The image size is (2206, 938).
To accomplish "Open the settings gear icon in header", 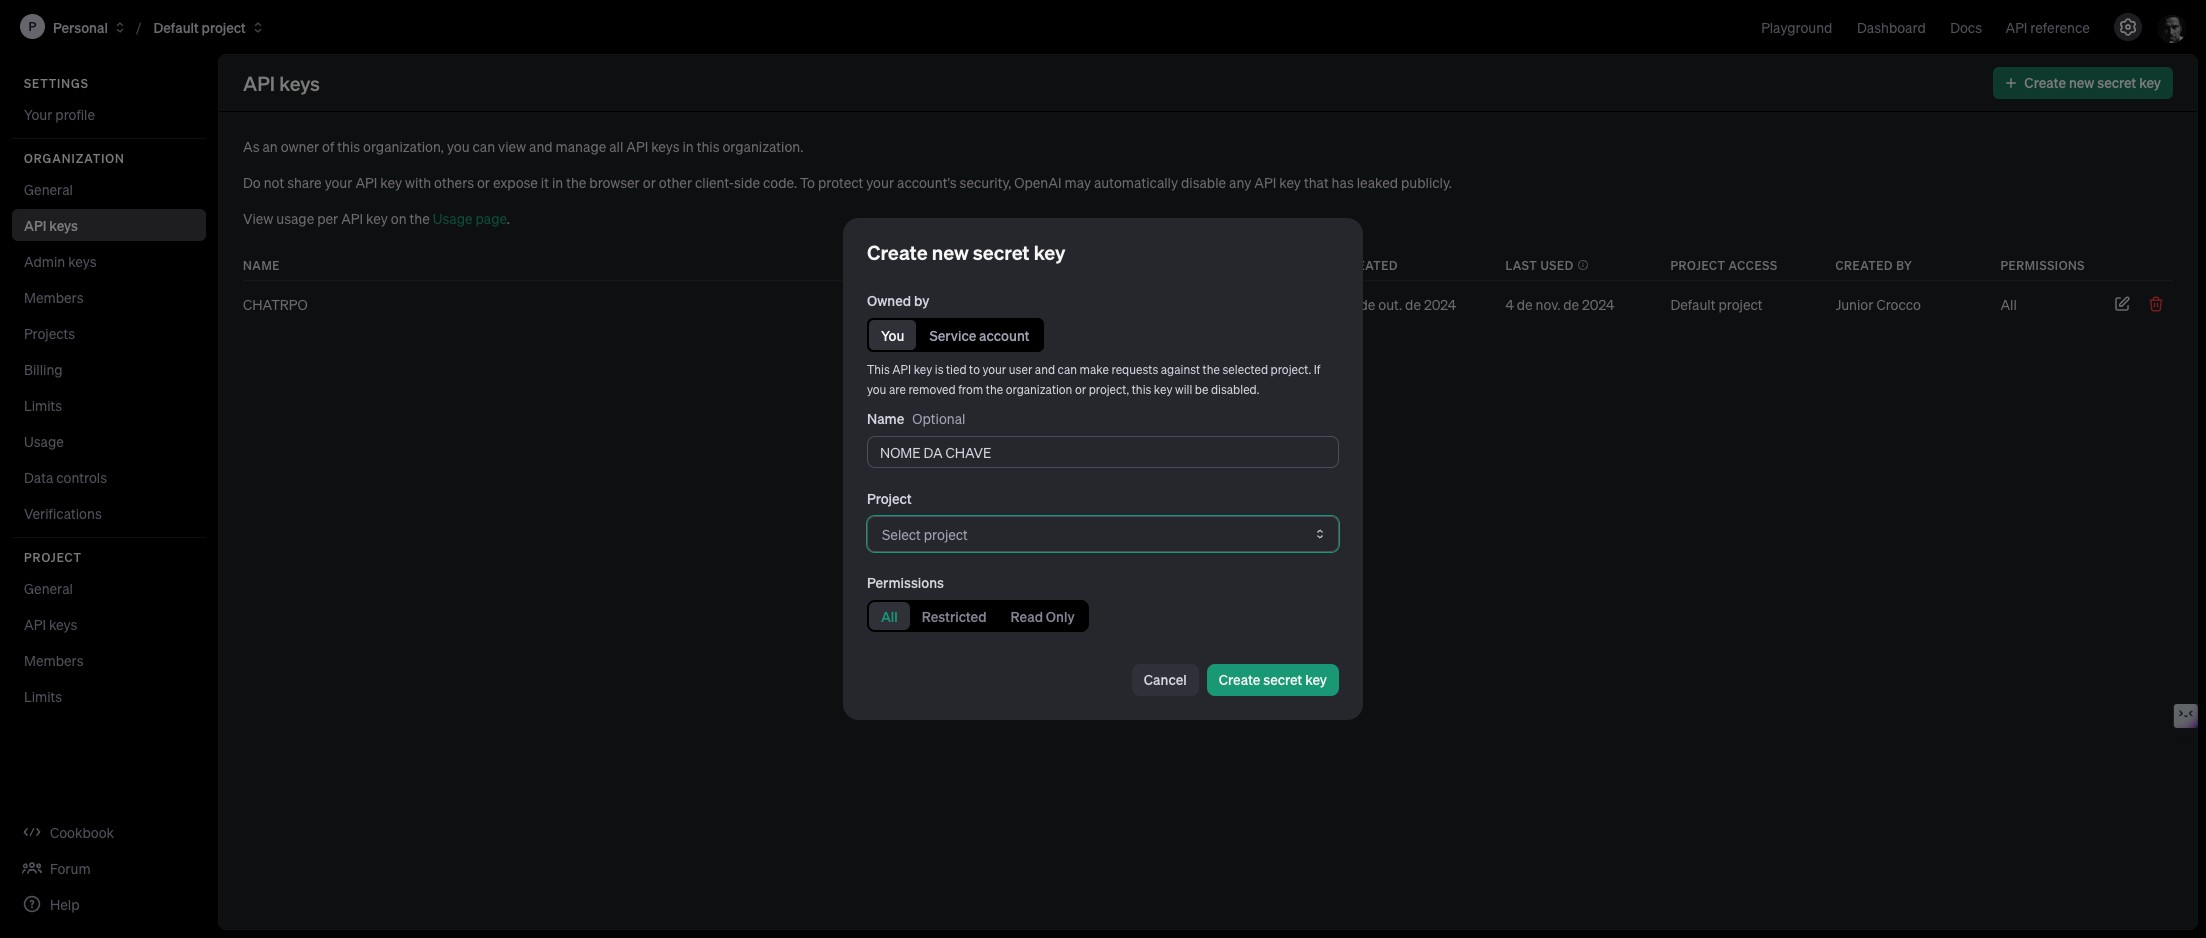I will click(x=2127, y=28).
